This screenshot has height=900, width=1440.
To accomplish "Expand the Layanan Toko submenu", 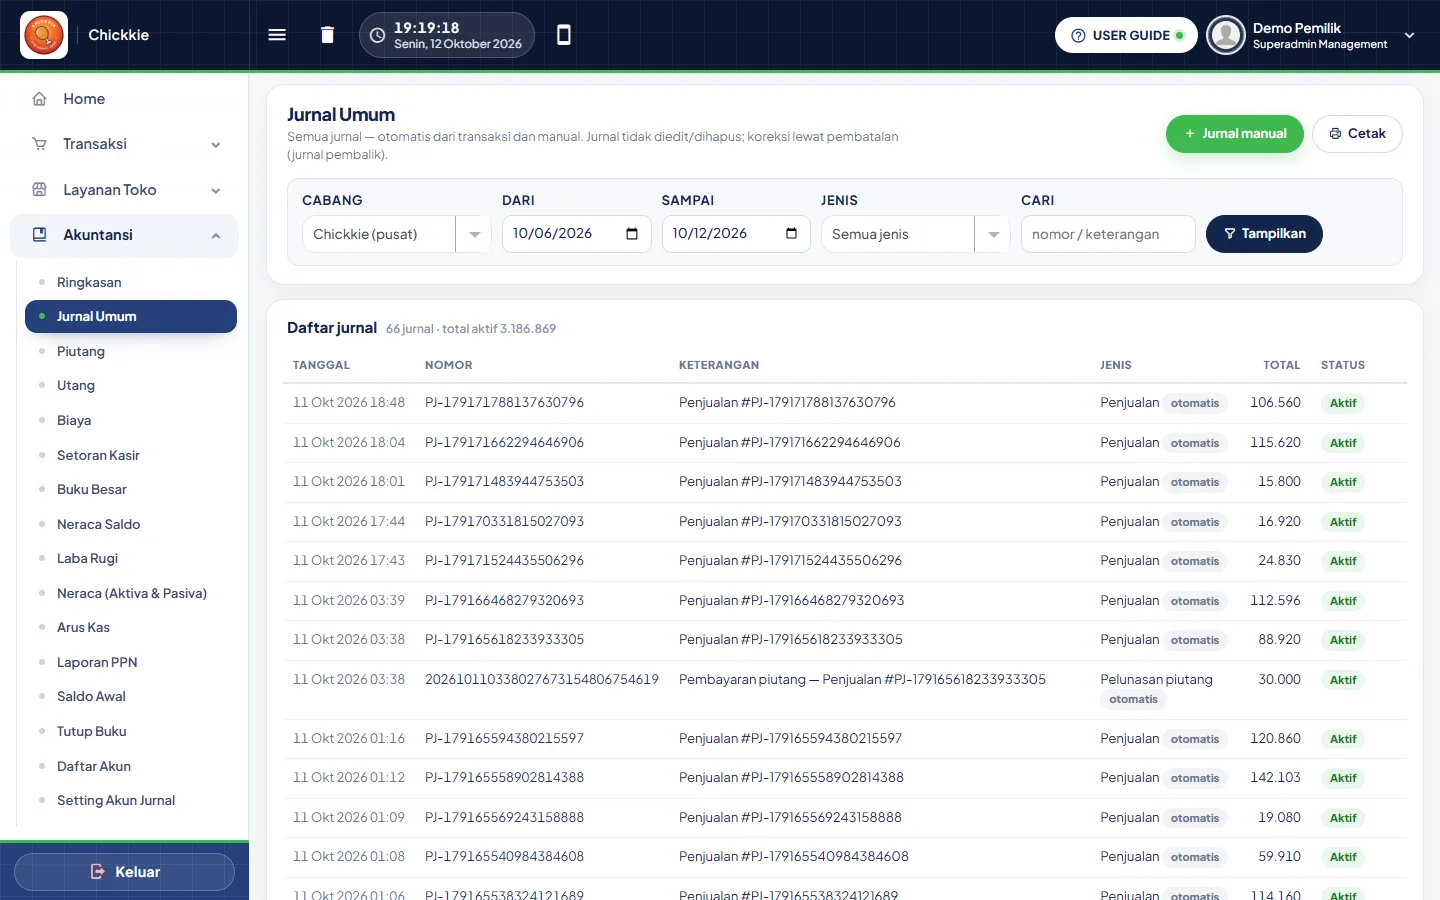I will click(x=216, y=191).
